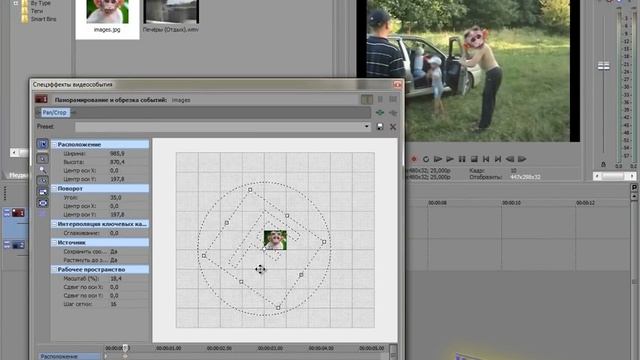This screenshot has height=360, width=640.
Task: Click Play From Start in preview transport
Action: click(x=438, y=159)
